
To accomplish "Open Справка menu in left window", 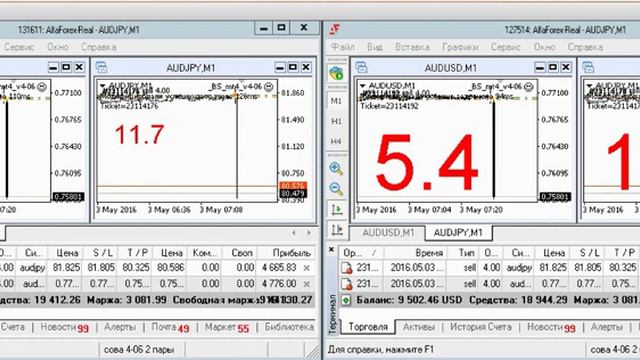I will [99, 47].
